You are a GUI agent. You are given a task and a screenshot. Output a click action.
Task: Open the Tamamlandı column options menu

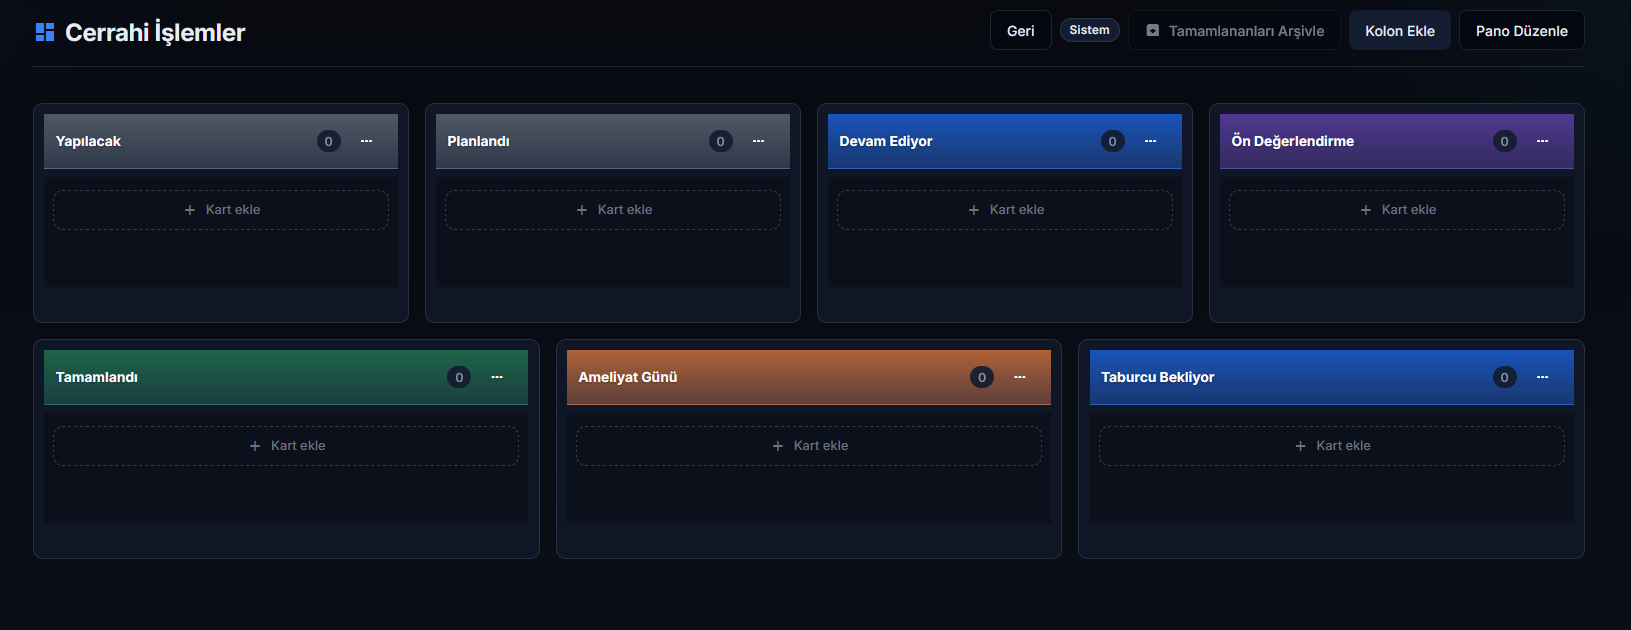pyautogui.click(x=497, y=377)
